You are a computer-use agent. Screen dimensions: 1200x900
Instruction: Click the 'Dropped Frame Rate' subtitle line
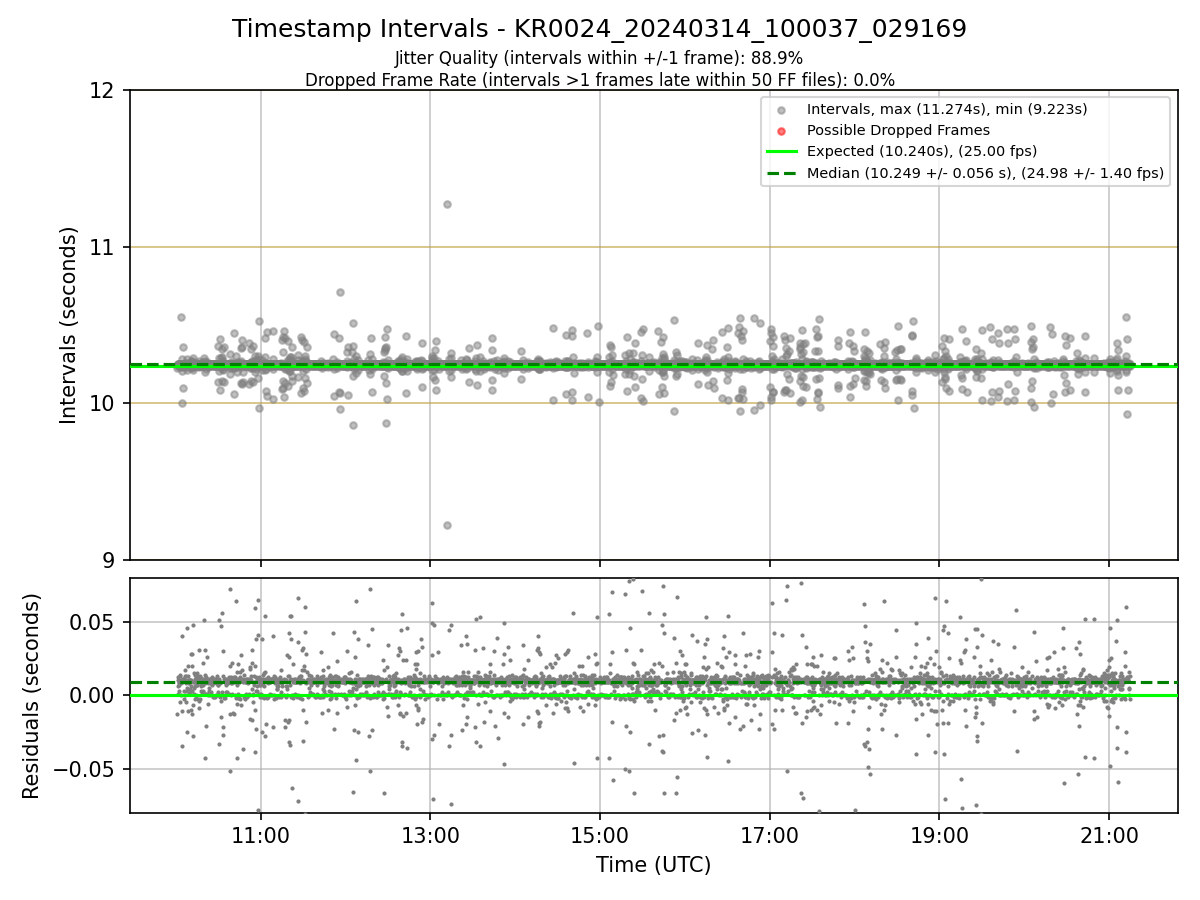click(599, 80)
